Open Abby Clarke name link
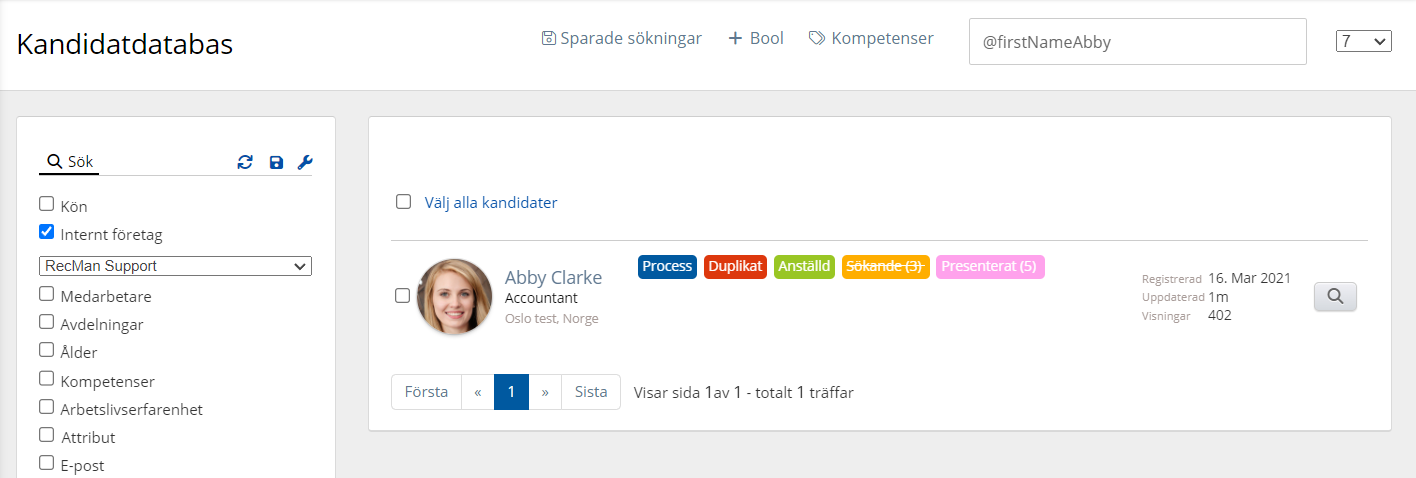The width and height of the screenshot is (1416, 478). 553,277
